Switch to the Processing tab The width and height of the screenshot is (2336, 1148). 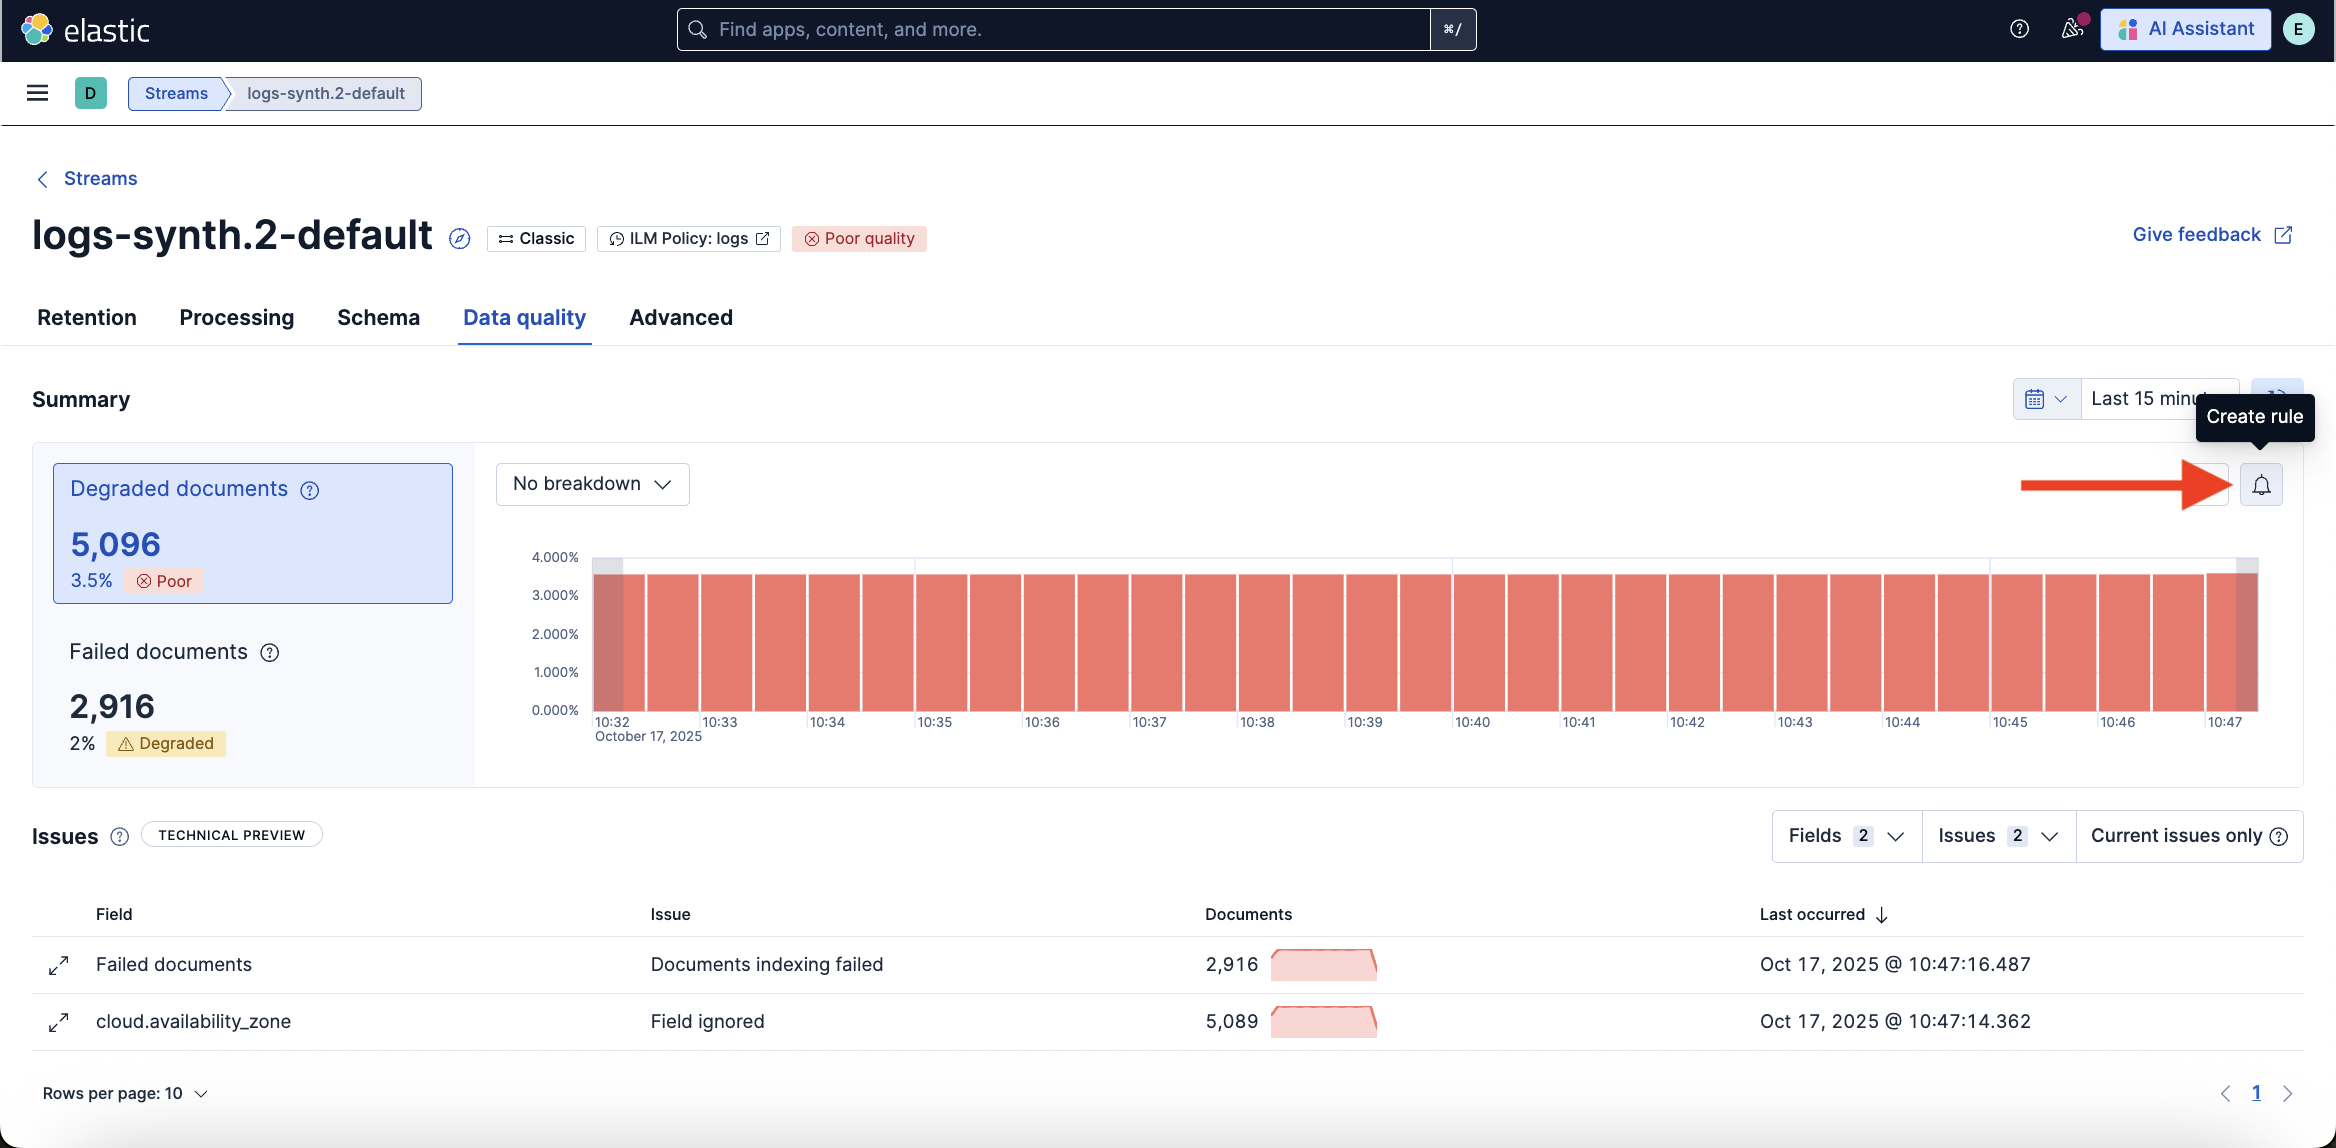(x=237, y=317)
